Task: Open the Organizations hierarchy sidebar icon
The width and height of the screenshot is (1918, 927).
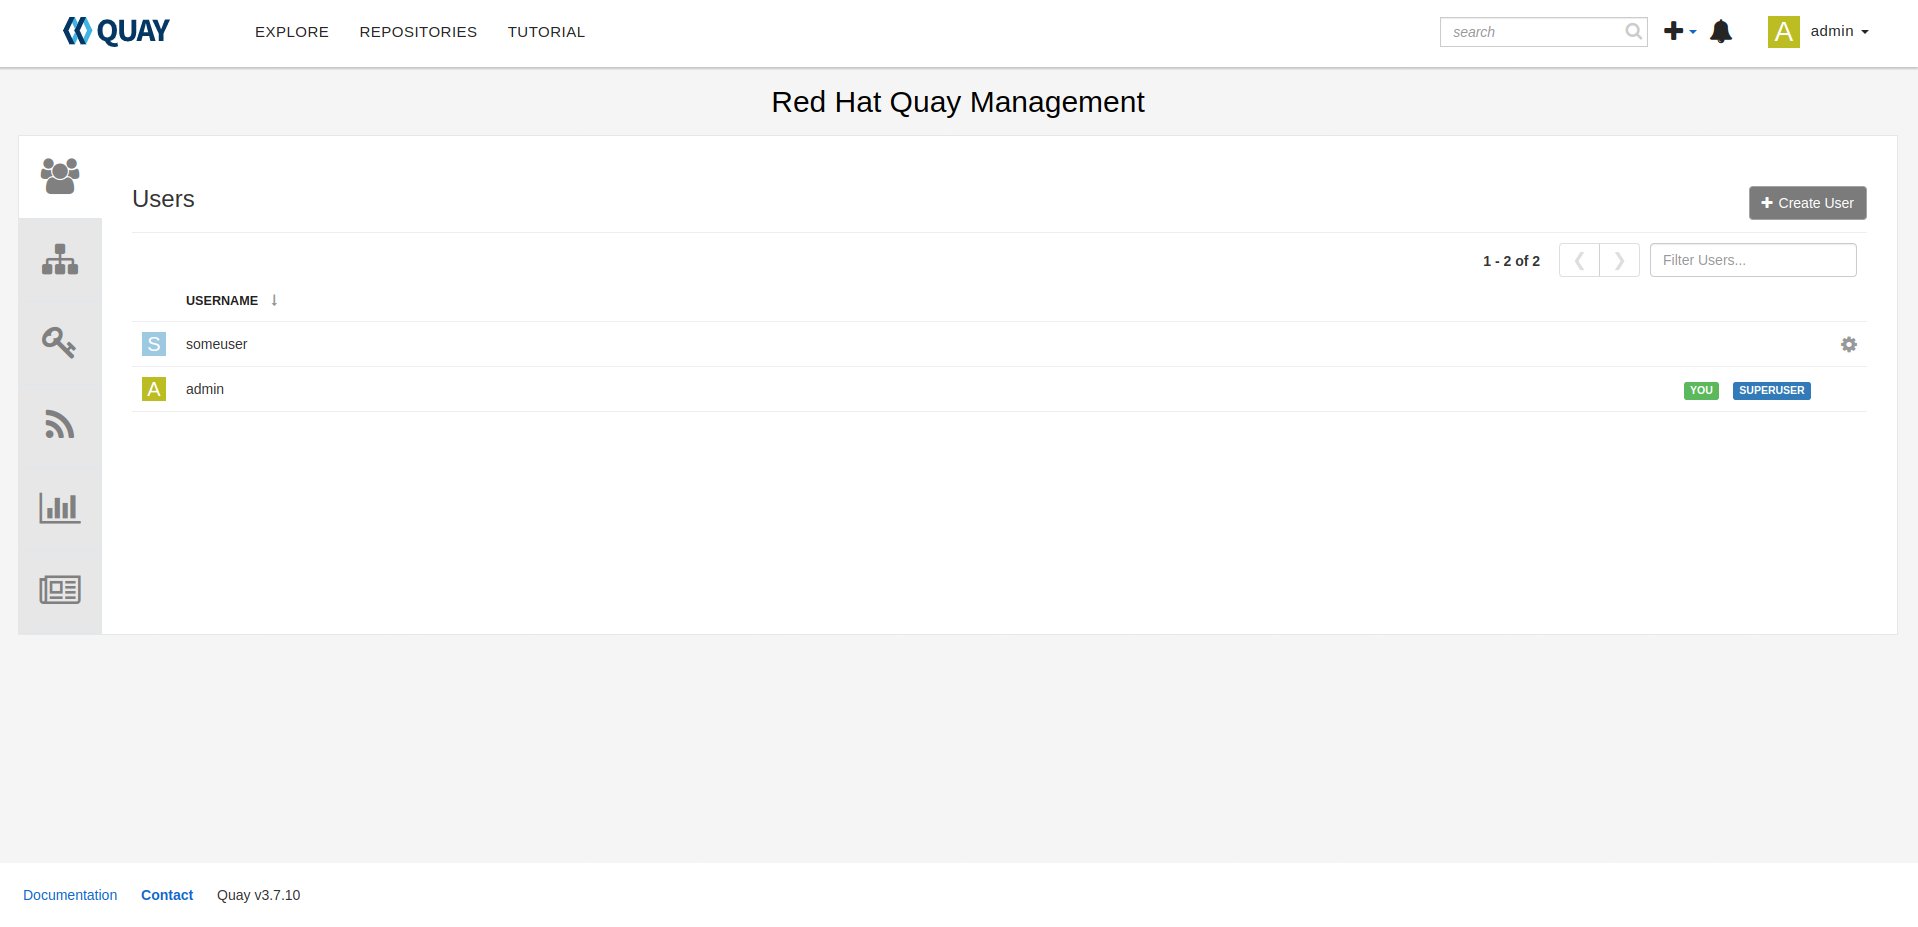Action: (60, 260)
